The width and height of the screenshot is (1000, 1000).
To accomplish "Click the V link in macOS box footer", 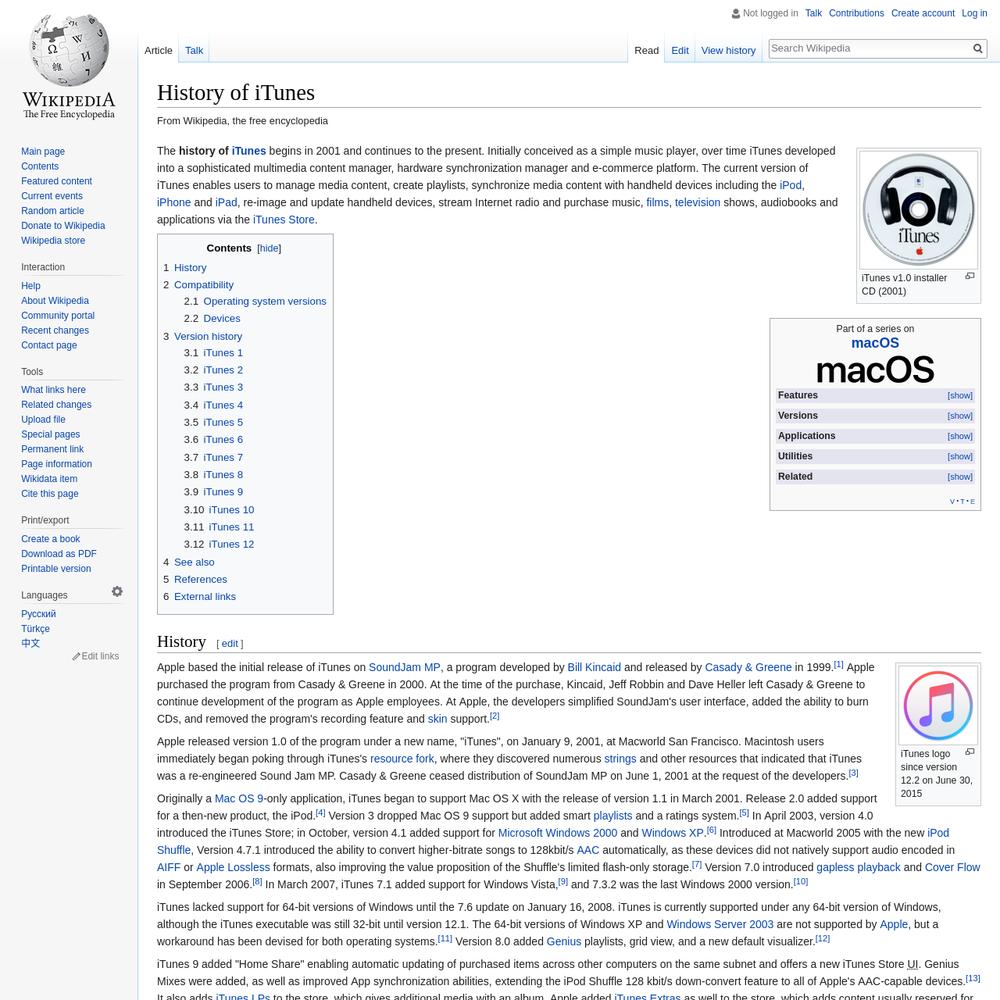I will click(x=952, y=502).
